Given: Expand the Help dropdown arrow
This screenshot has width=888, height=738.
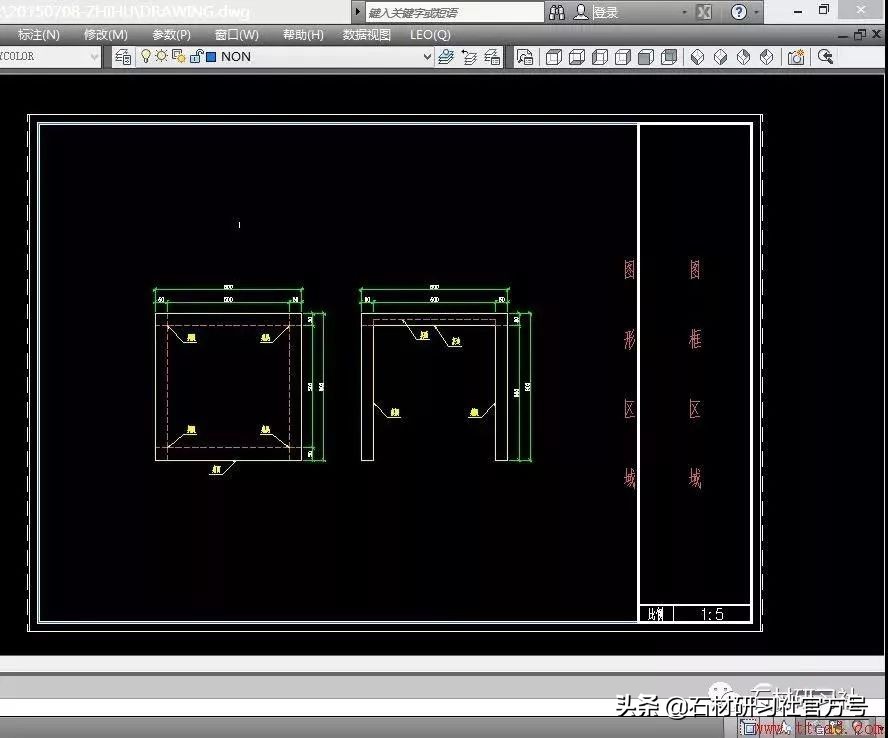Looking at the screenshot, I should [x=757, y=12].
